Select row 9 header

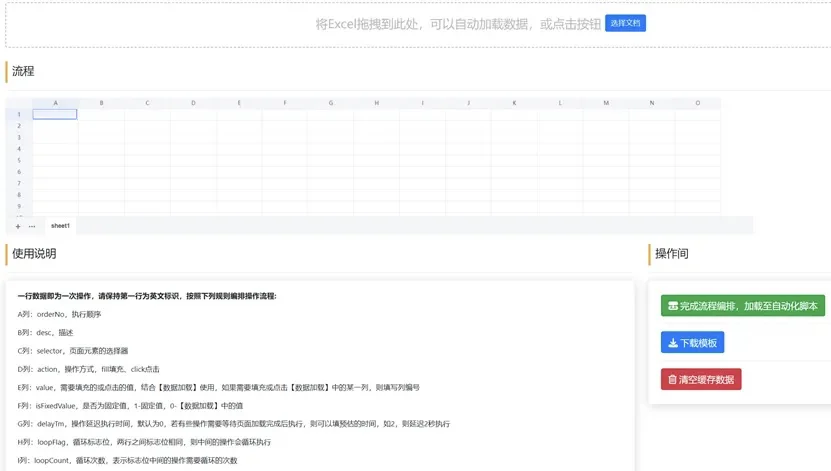point(19,206)
